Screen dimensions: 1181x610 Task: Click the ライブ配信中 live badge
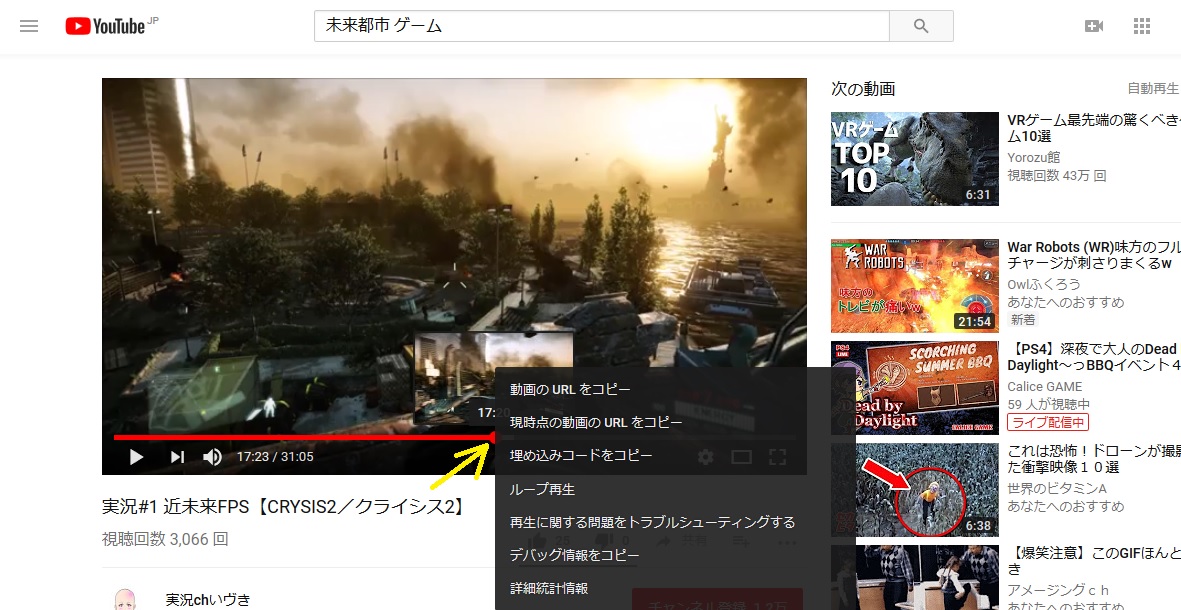pyautogui.click(x=1048, y=422)
